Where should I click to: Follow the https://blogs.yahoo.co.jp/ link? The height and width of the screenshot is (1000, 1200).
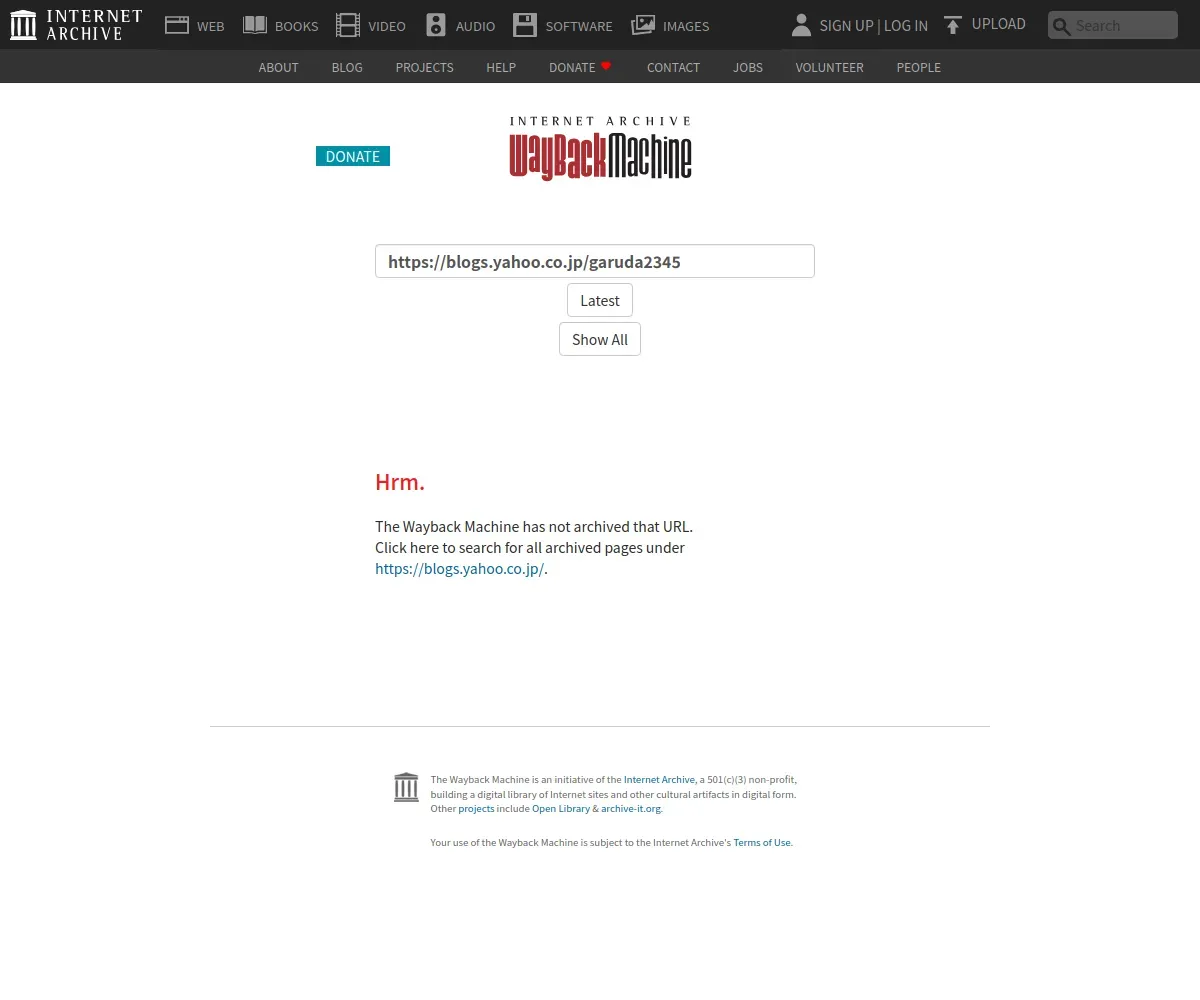coord(461,568)
